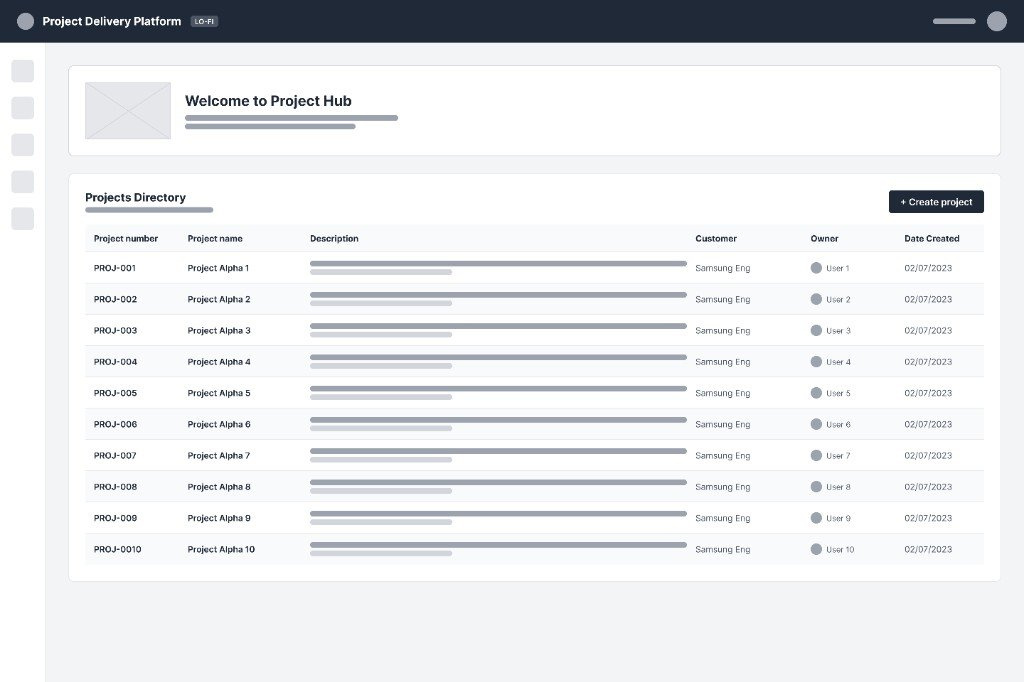Select PROJ-006 project number cell
1024x682 pixels.
[116, 425]
